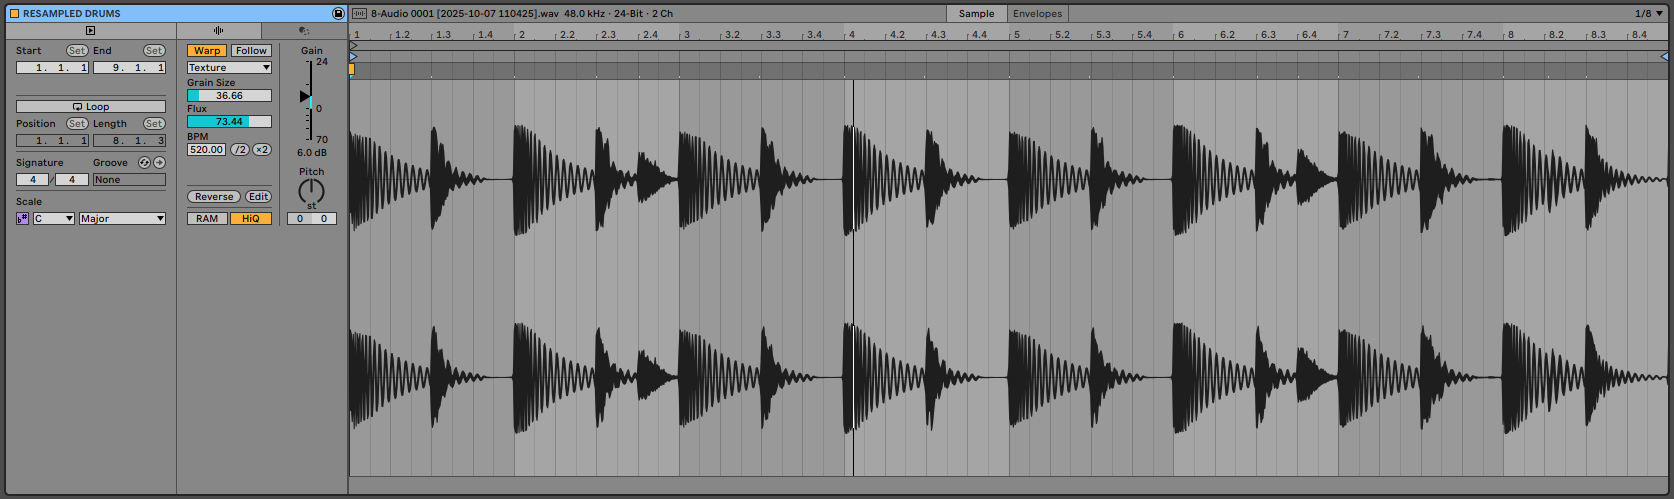The width and height of the screenshot is (1674, 499).
Task: Toggle the Warp switch
Action: tap(207, 51)
